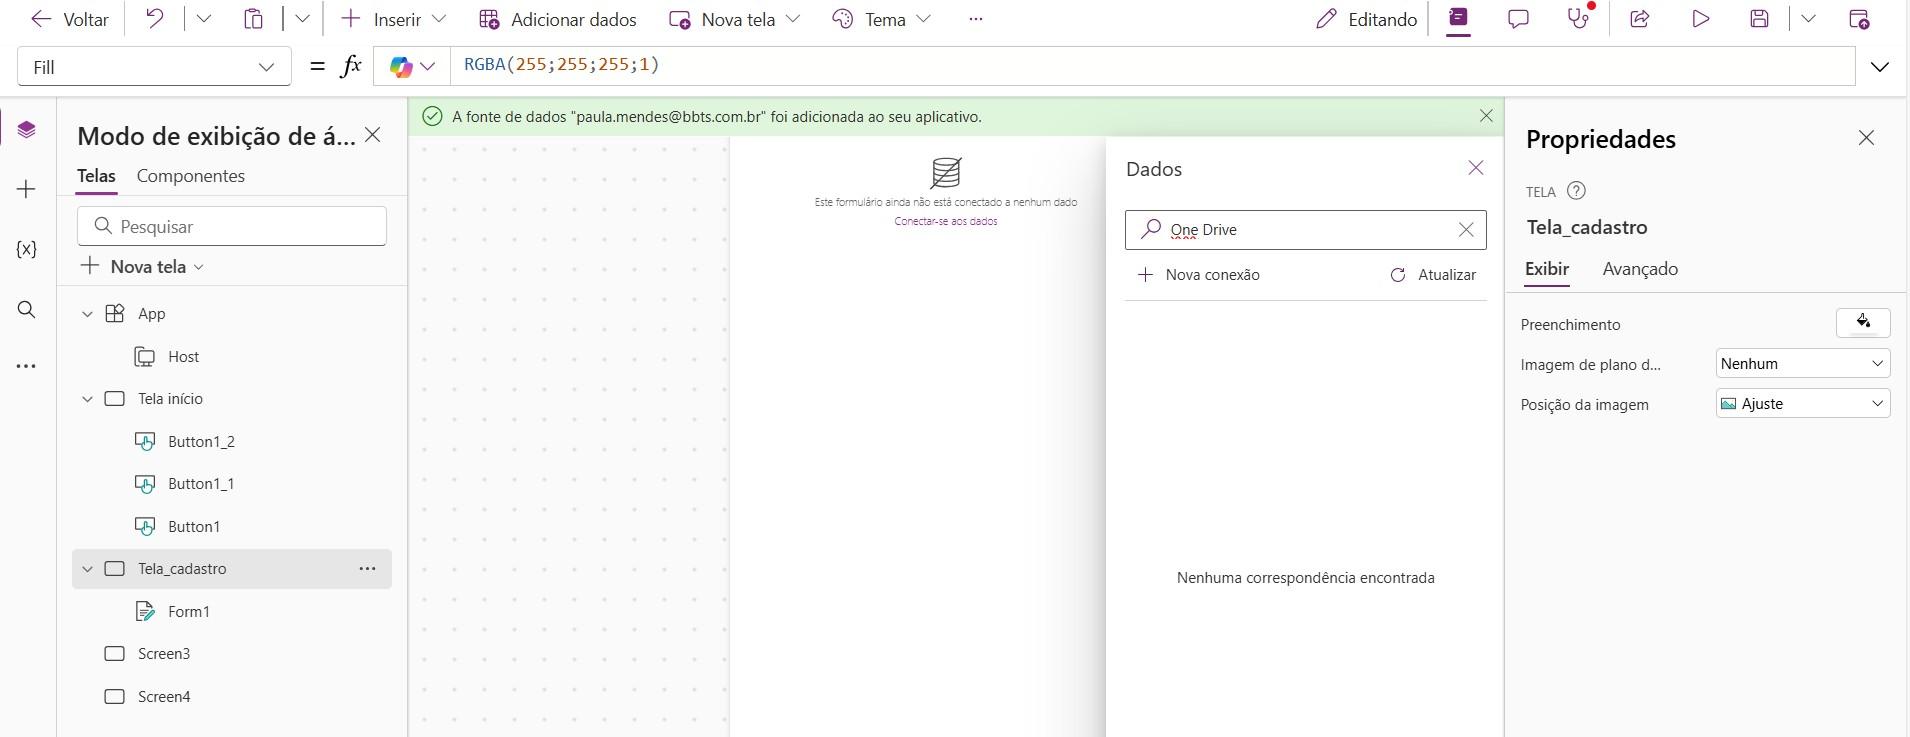Open Posição da imagem dropdown Ajuste
Image resolution: width=1910 pixels, height=737 pixels.
tap(1803, 404)
